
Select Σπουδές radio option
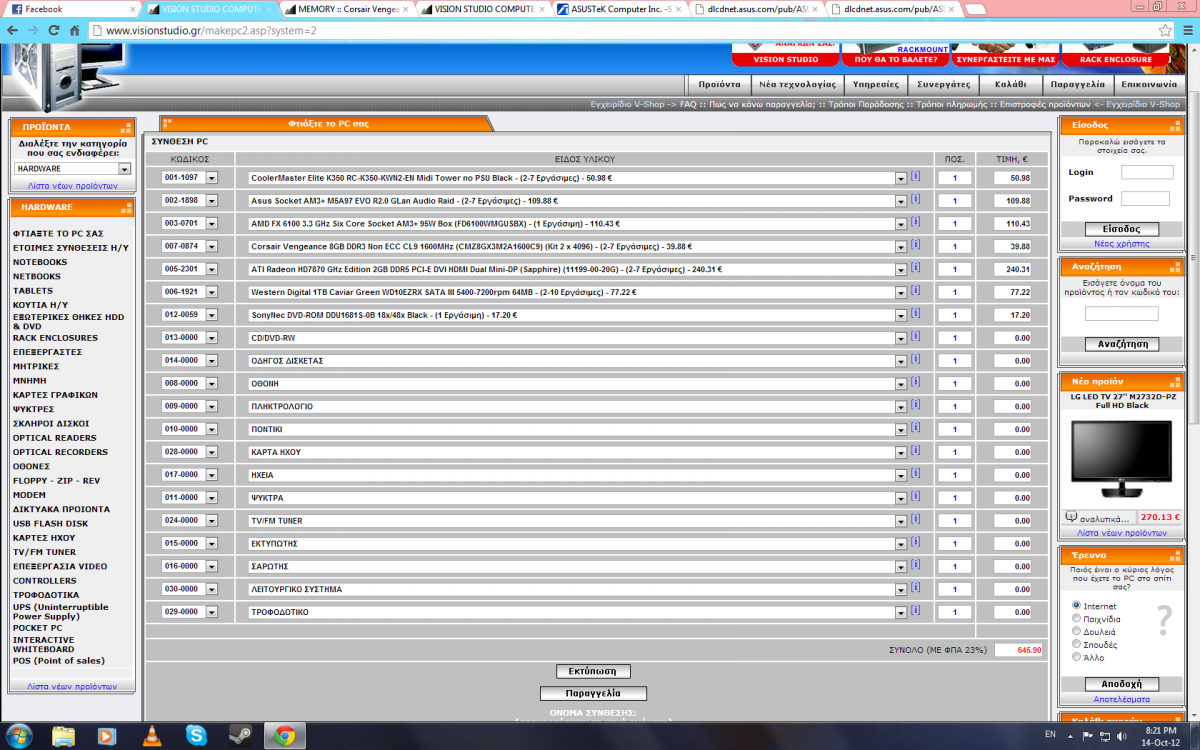coord(1076,645)
